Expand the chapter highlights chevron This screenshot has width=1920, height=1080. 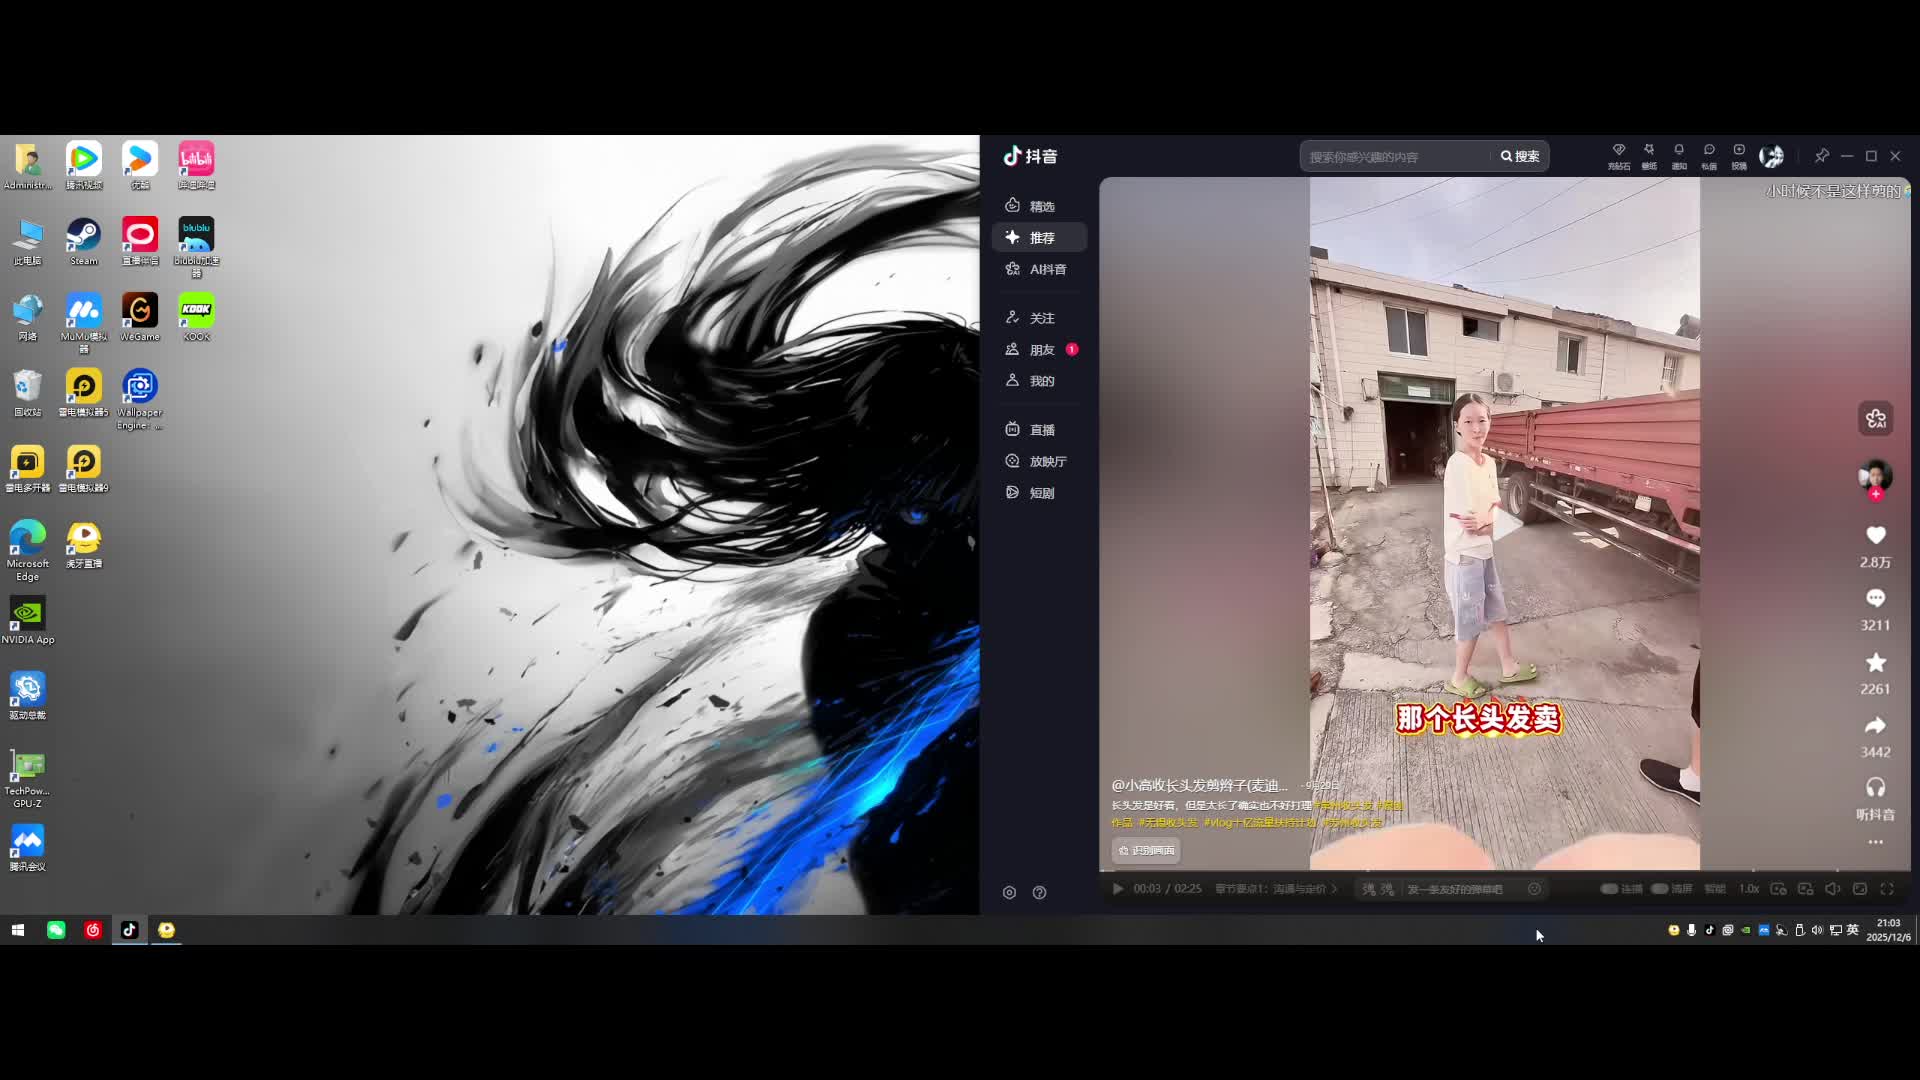1334,889
